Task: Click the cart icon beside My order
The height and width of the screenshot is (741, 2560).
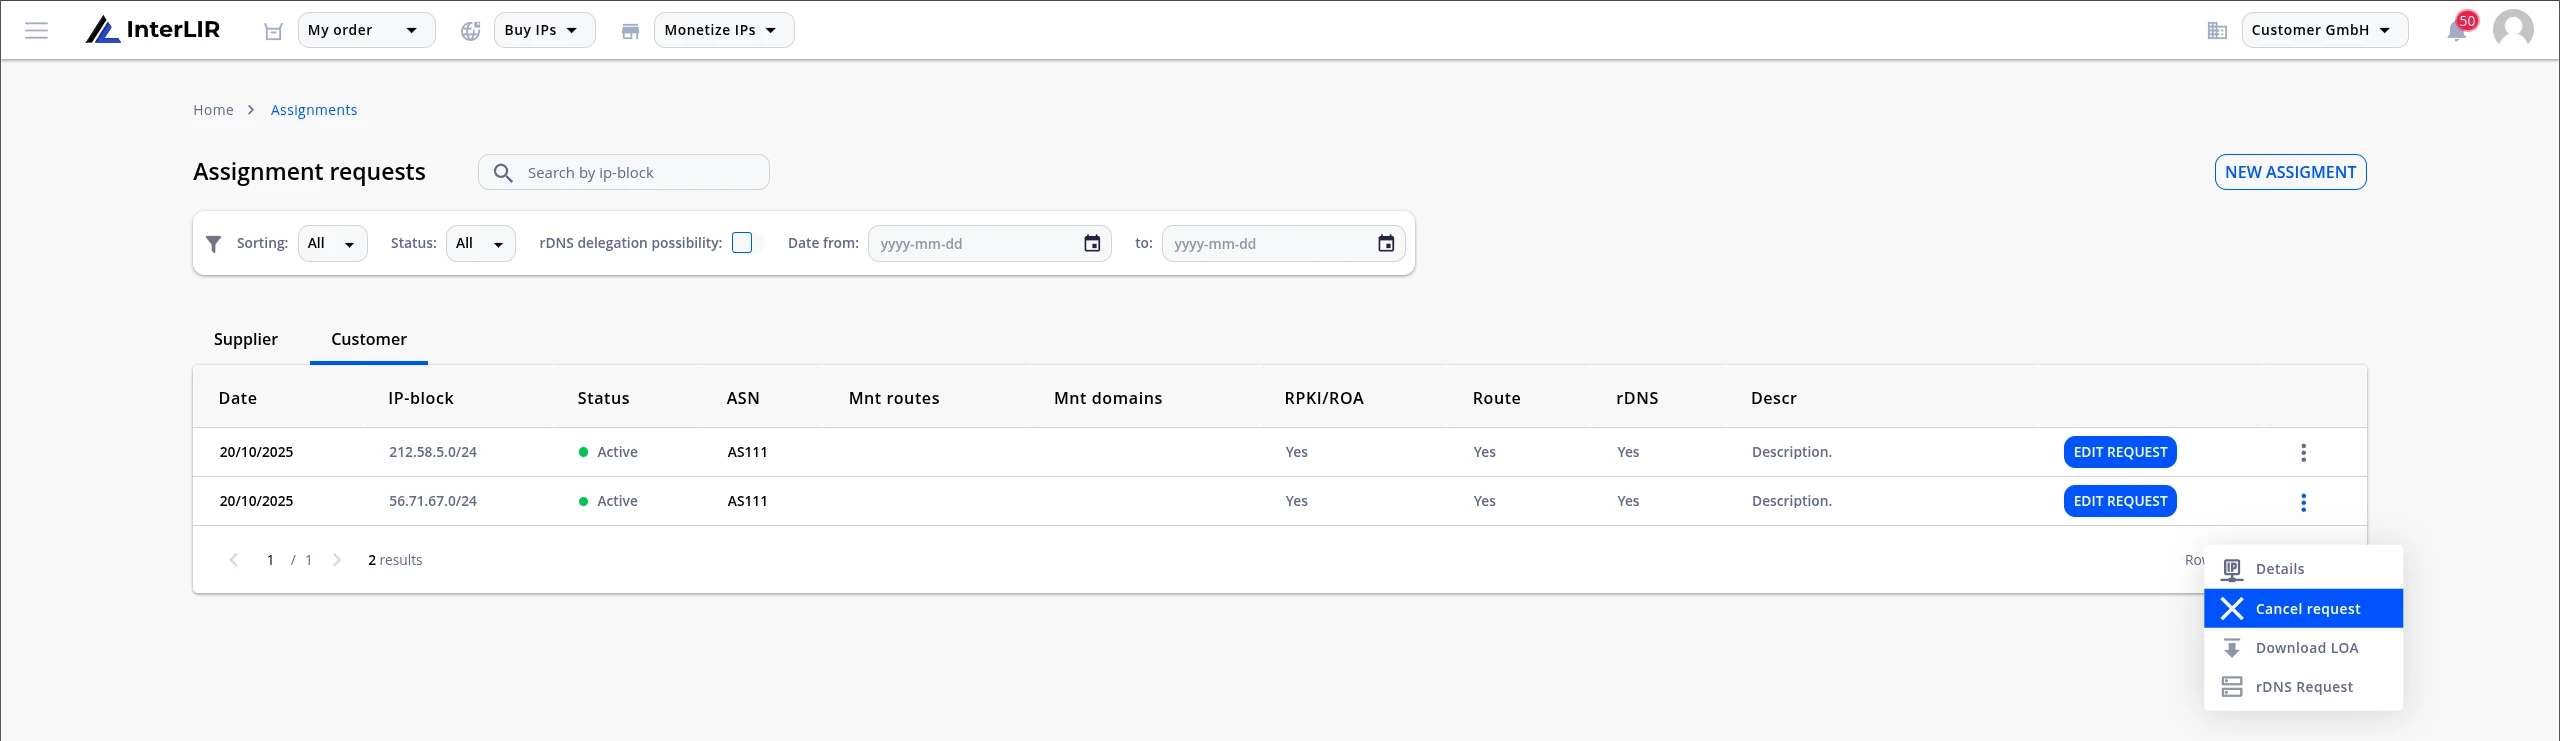Action: (273, 31)
